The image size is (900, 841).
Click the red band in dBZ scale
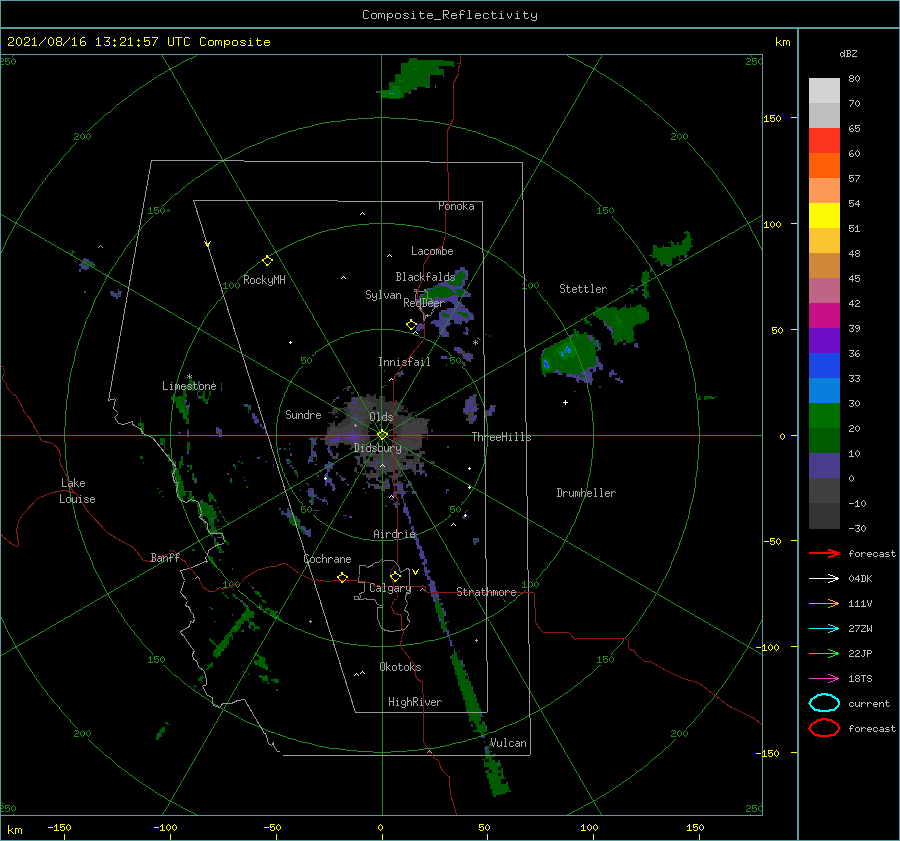[824, 141]
